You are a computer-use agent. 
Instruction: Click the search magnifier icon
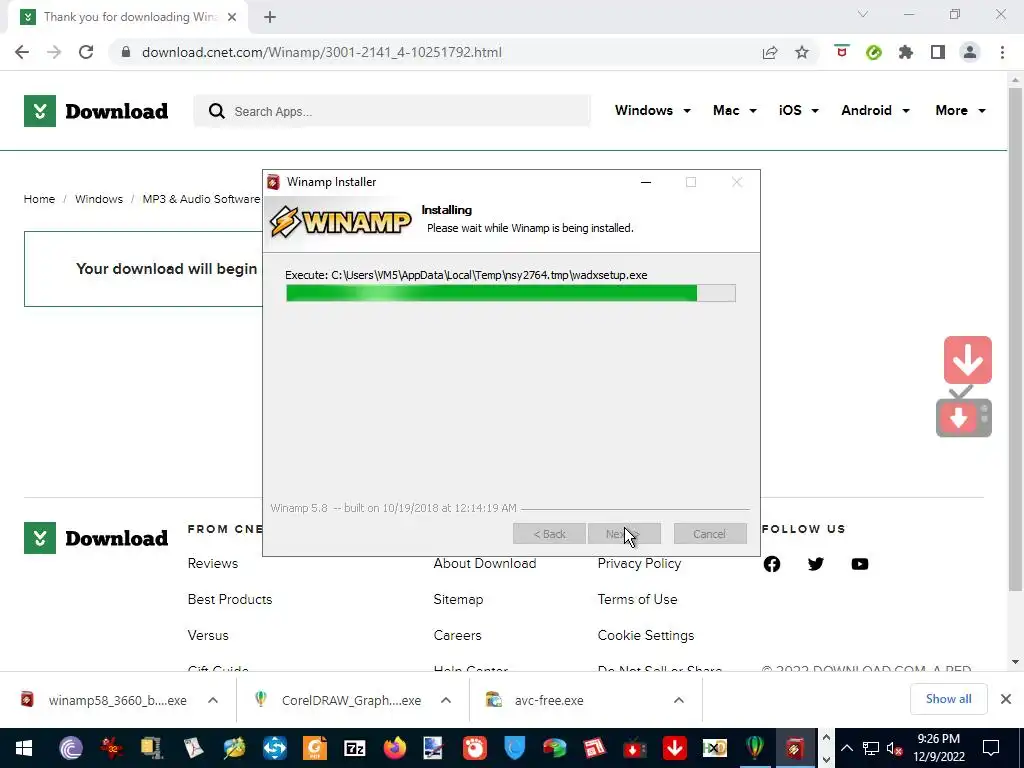(217, 111)
